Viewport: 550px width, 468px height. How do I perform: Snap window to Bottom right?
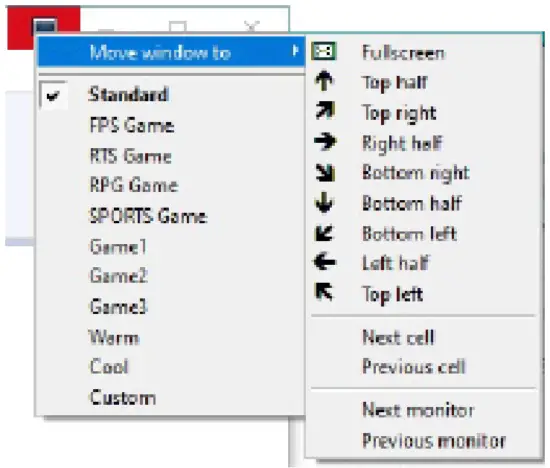416,173
